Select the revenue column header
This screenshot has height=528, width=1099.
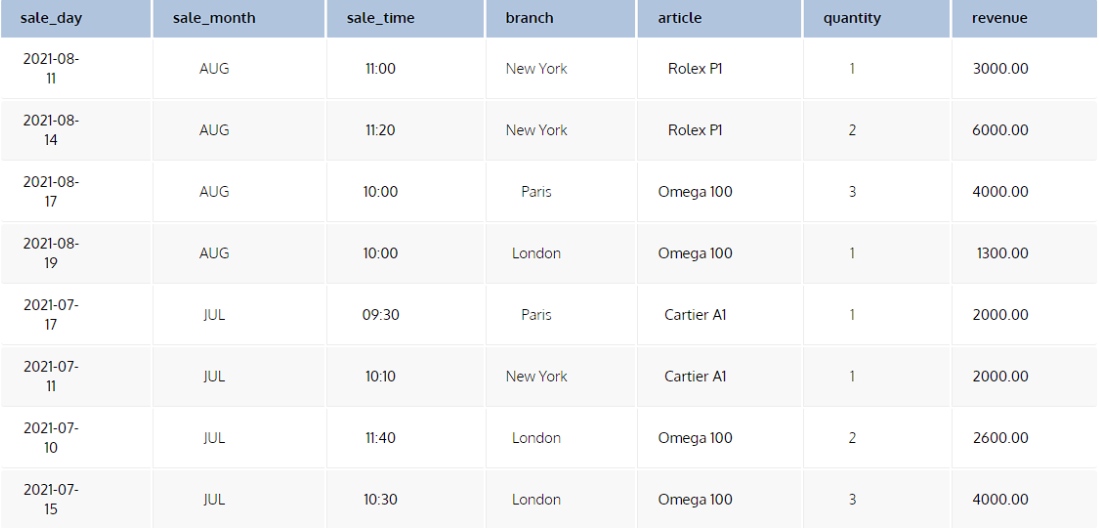(x=999, y=18)
